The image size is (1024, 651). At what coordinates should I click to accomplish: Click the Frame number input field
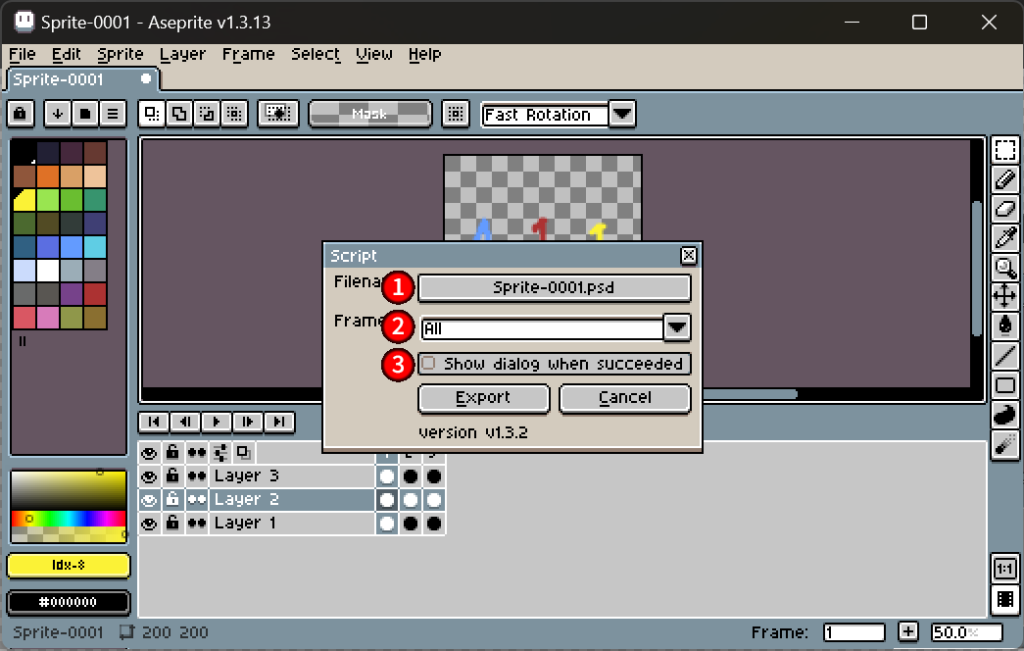pos(854,632)
